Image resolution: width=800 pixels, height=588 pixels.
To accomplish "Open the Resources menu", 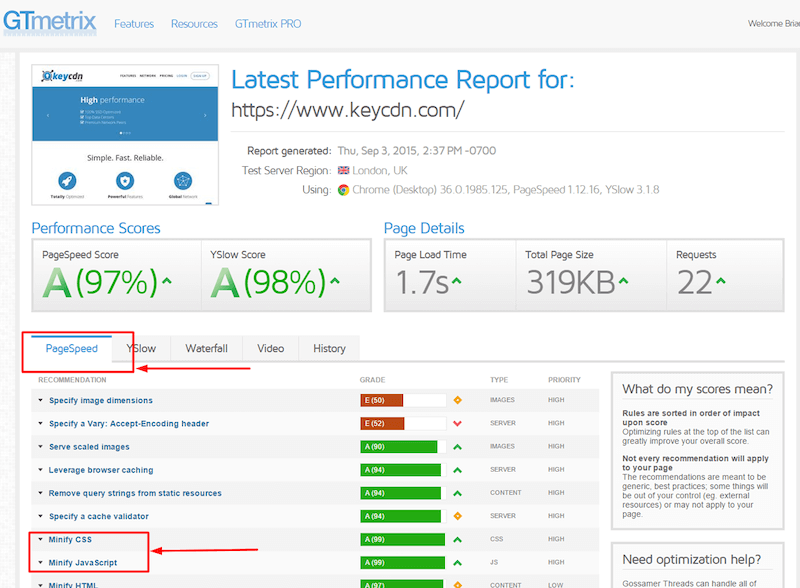I will click(194, 24).
